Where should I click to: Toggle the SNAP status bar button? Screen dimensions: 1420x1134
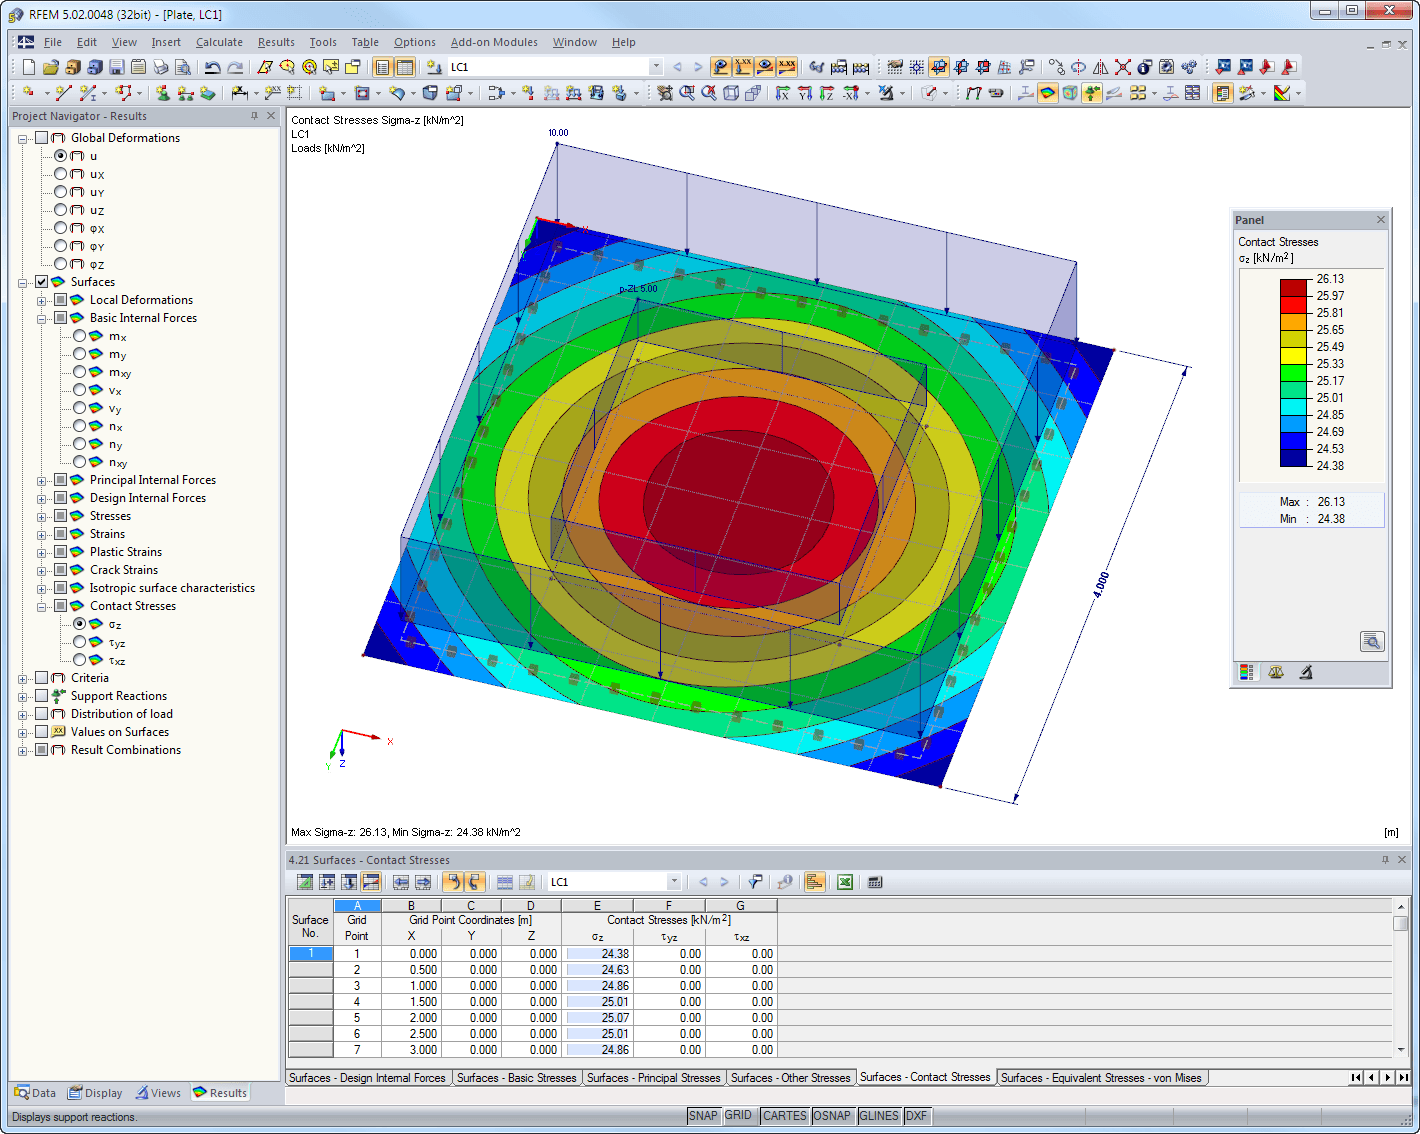[x=703, y=1116]
